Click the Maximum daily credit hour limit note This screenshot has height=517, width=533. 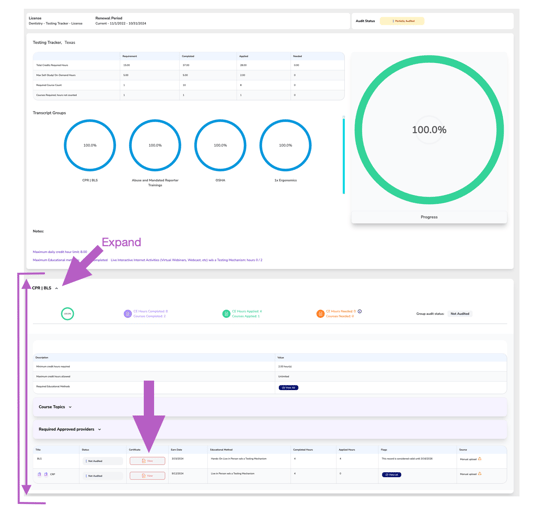(60, 252)
